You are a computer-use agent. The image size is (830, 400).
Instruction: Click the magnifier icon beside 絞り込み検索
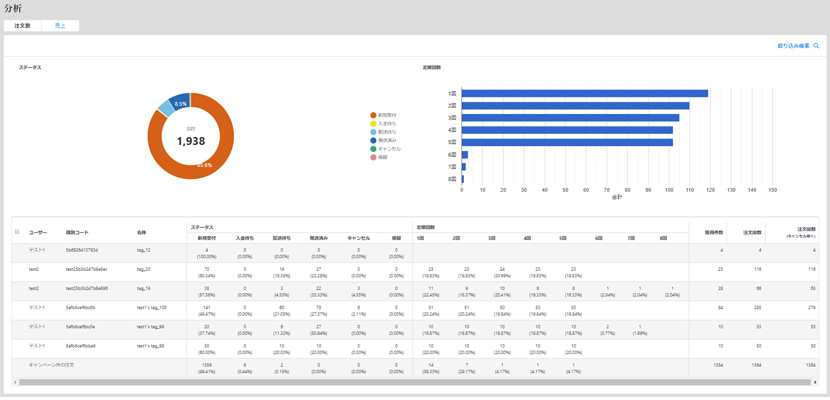817,46
